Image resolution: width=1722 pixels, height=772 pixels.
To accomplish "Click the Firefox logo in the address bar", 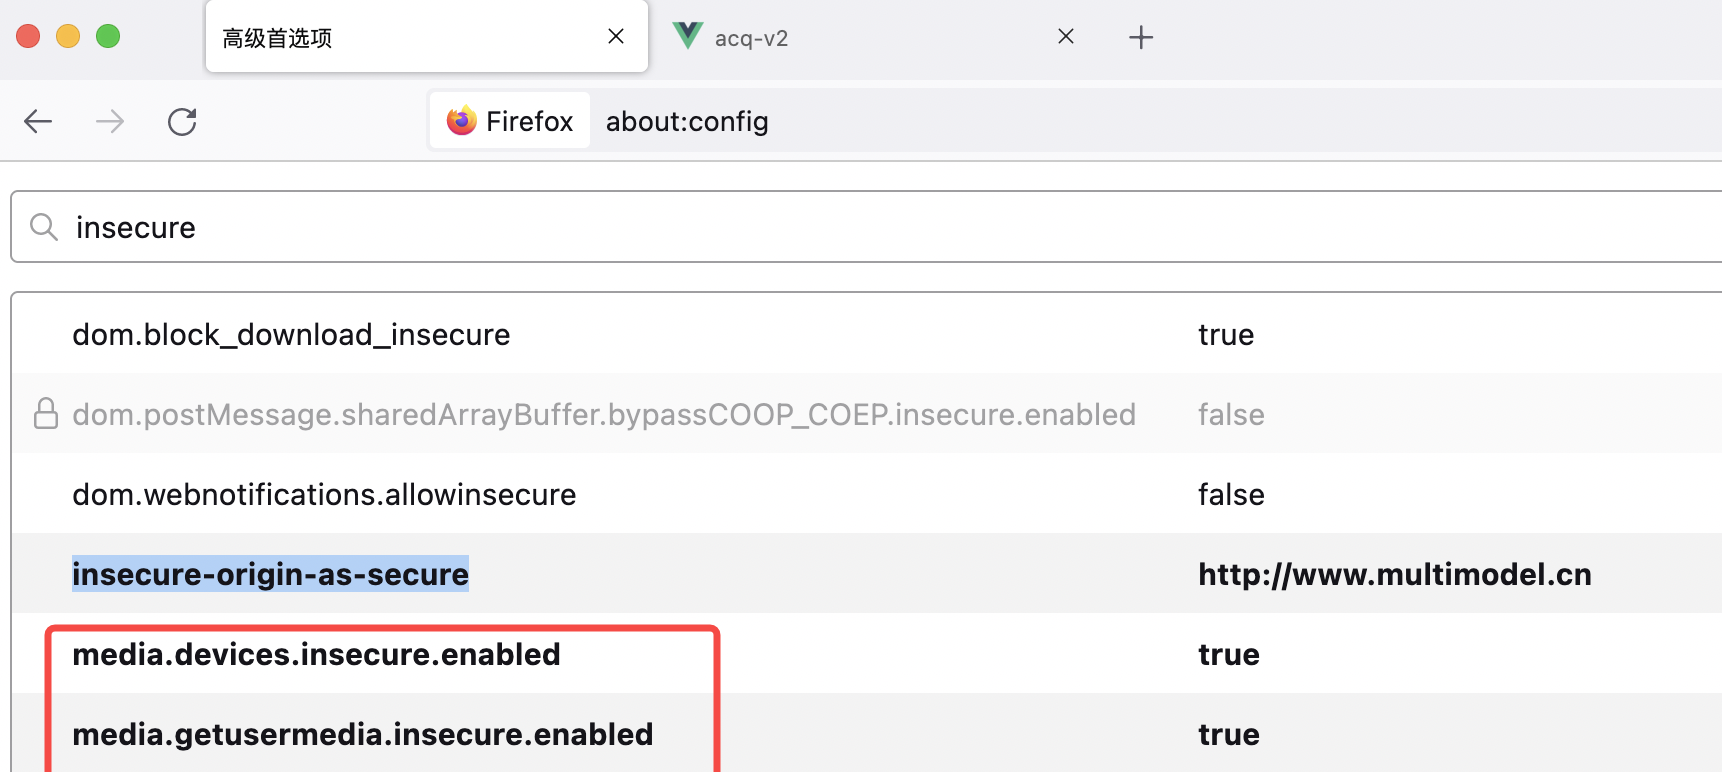I will pyautogui.click(x=461, y=120).
